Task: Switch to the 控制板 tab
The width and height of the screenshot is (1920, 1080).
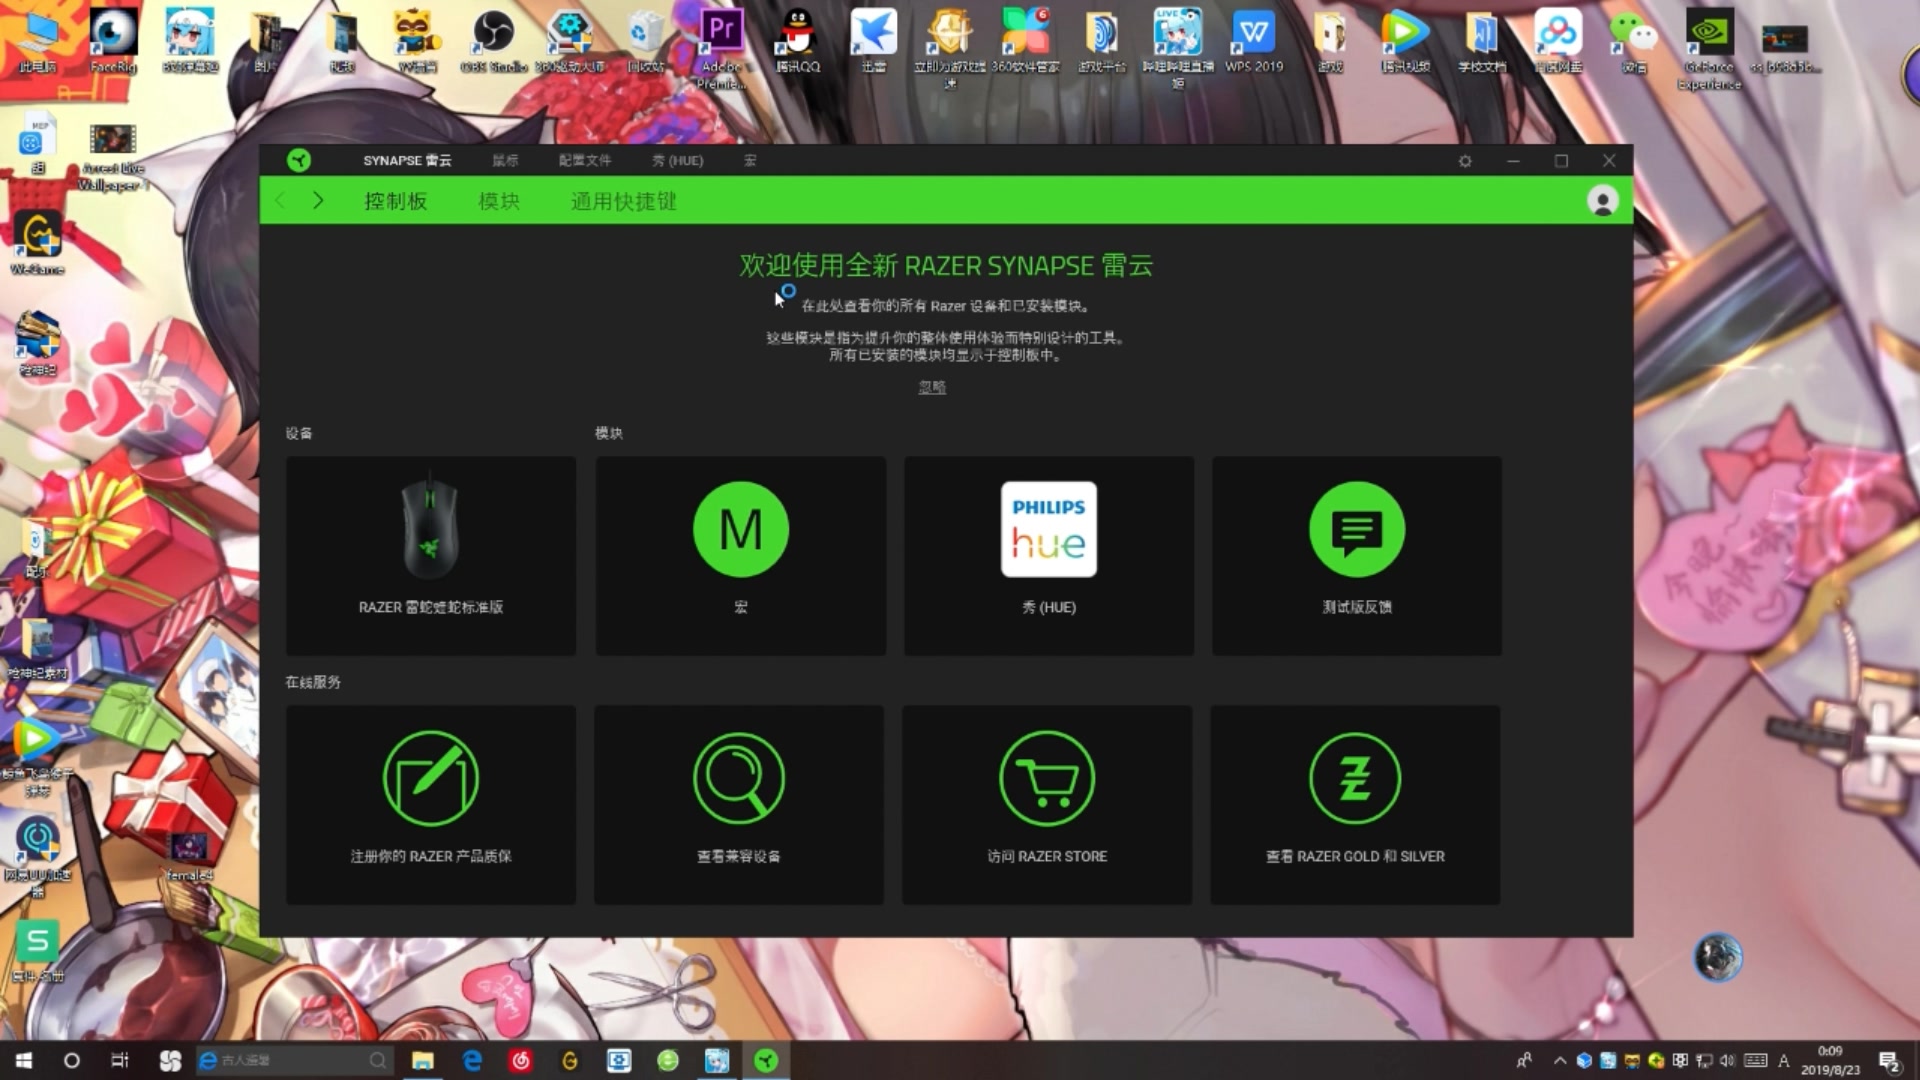Action: point(396,201)
